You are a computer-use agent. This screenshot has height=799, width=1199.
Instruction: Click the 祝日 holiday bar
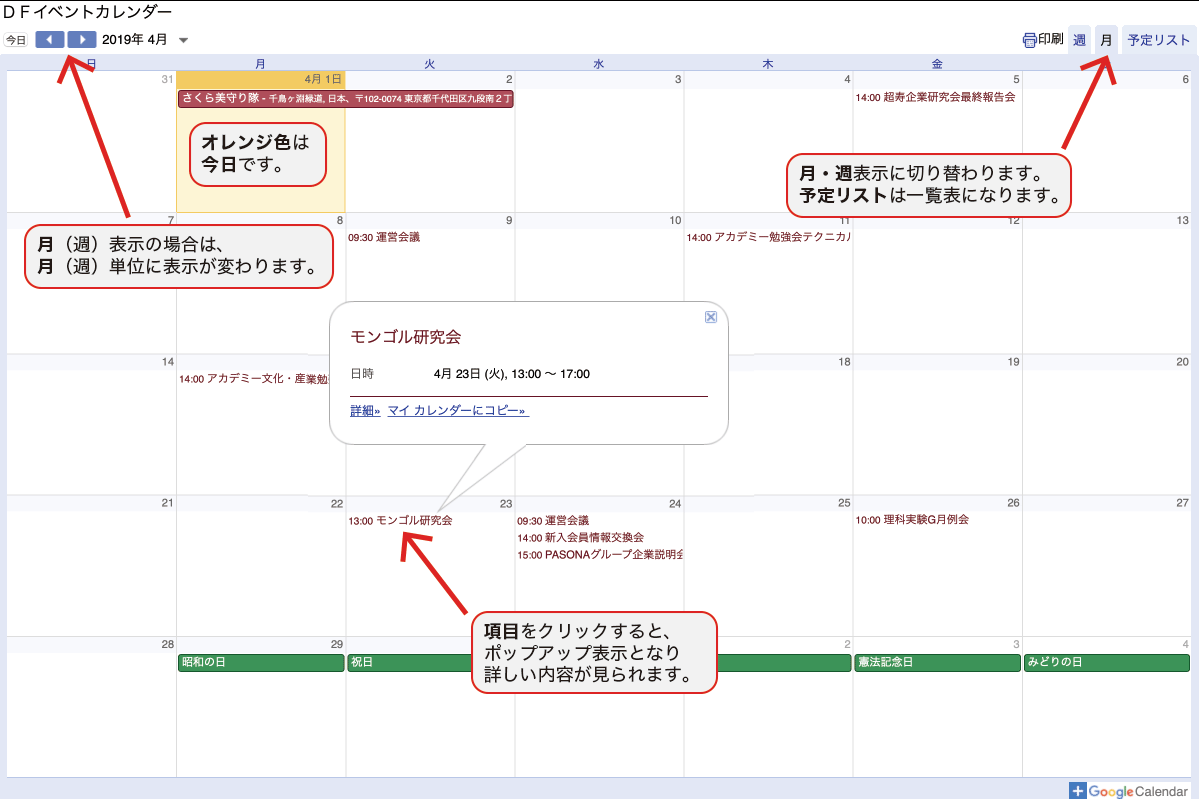point(411,662)
